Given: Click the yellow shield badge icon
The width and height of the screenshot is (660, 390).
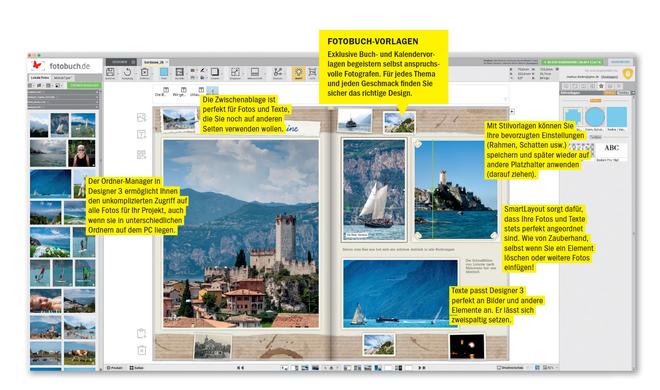Looking at the screenshot, I should click(x=628, y=74).
